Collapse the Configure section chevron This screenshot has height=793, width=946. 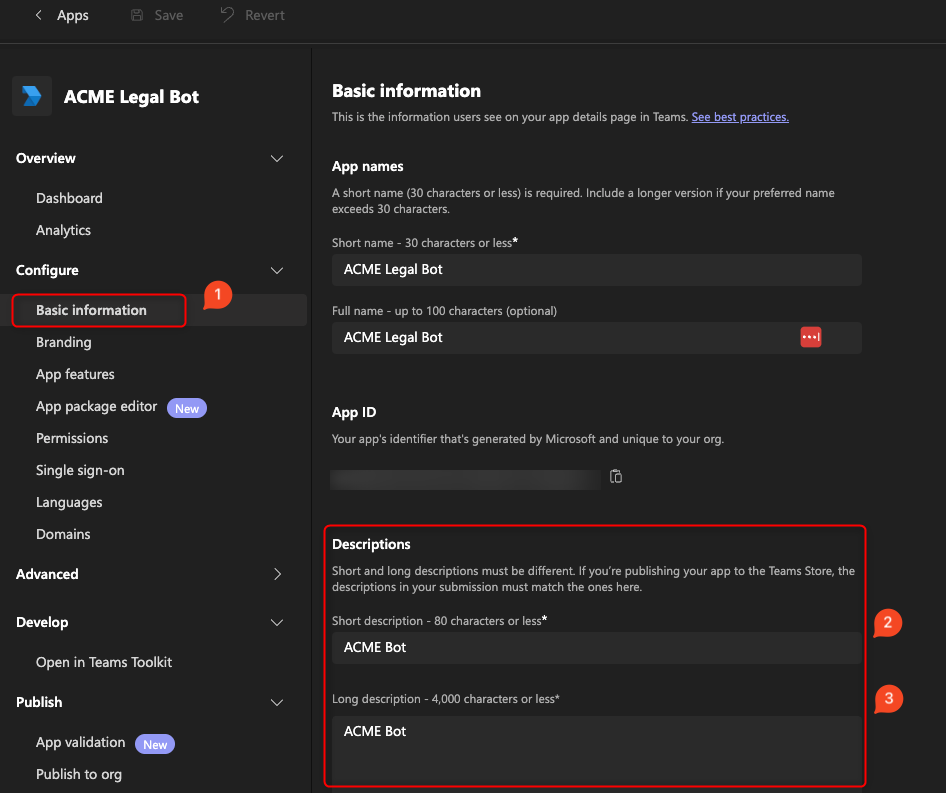277,270
